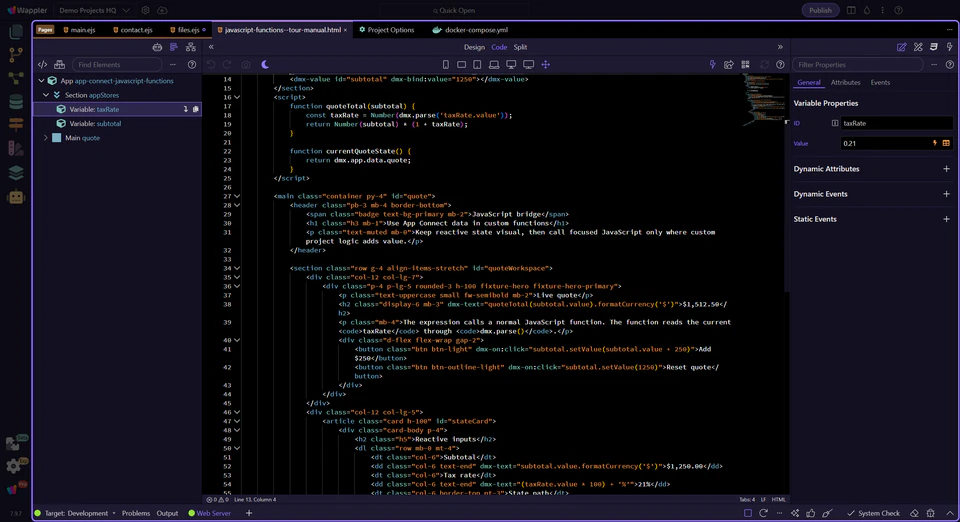960x522 pixels.
Task: Click the code view icon beside Find Elements
Action: tap(42, 64)
